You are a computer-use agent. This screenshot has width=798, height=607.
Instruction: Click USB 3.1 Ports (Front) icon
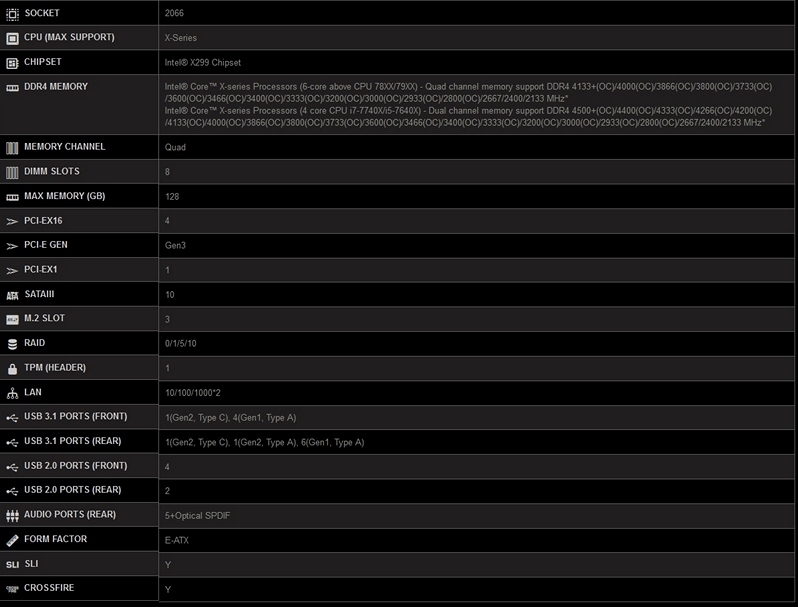pyautogui.click(x=12, y=418)
